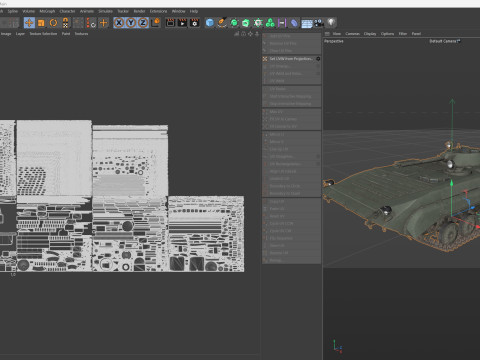
Task: Open viewport Filter menu
Action: [x=403, y=34]
